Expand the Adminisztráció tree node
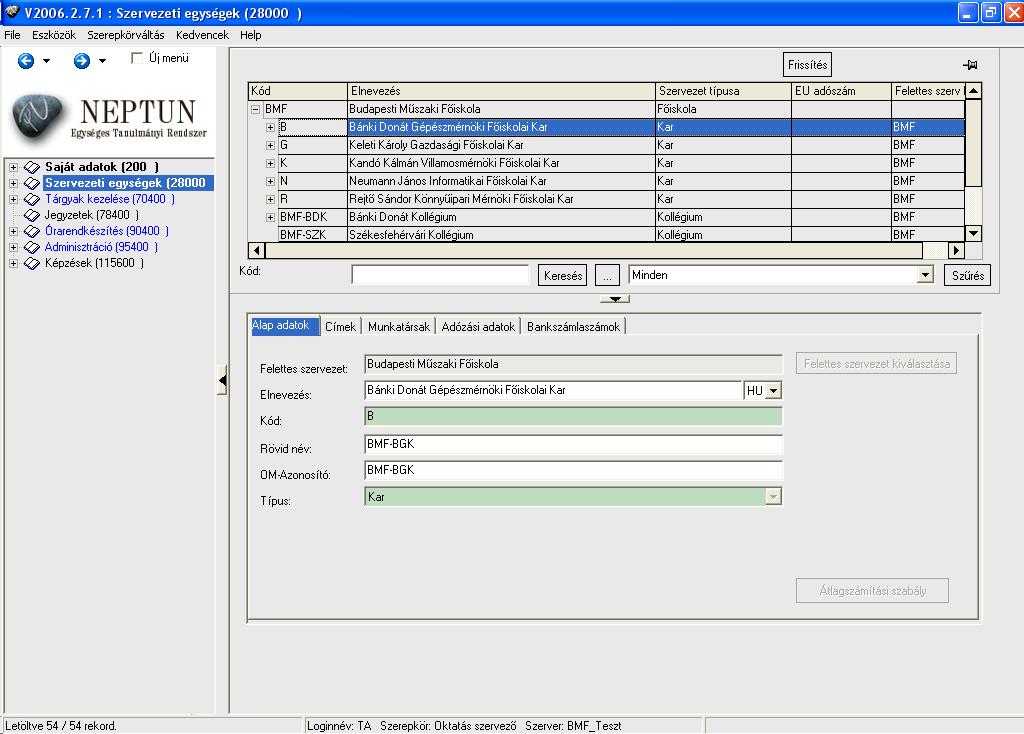The image size is (1024, 734). coord(13,247)
